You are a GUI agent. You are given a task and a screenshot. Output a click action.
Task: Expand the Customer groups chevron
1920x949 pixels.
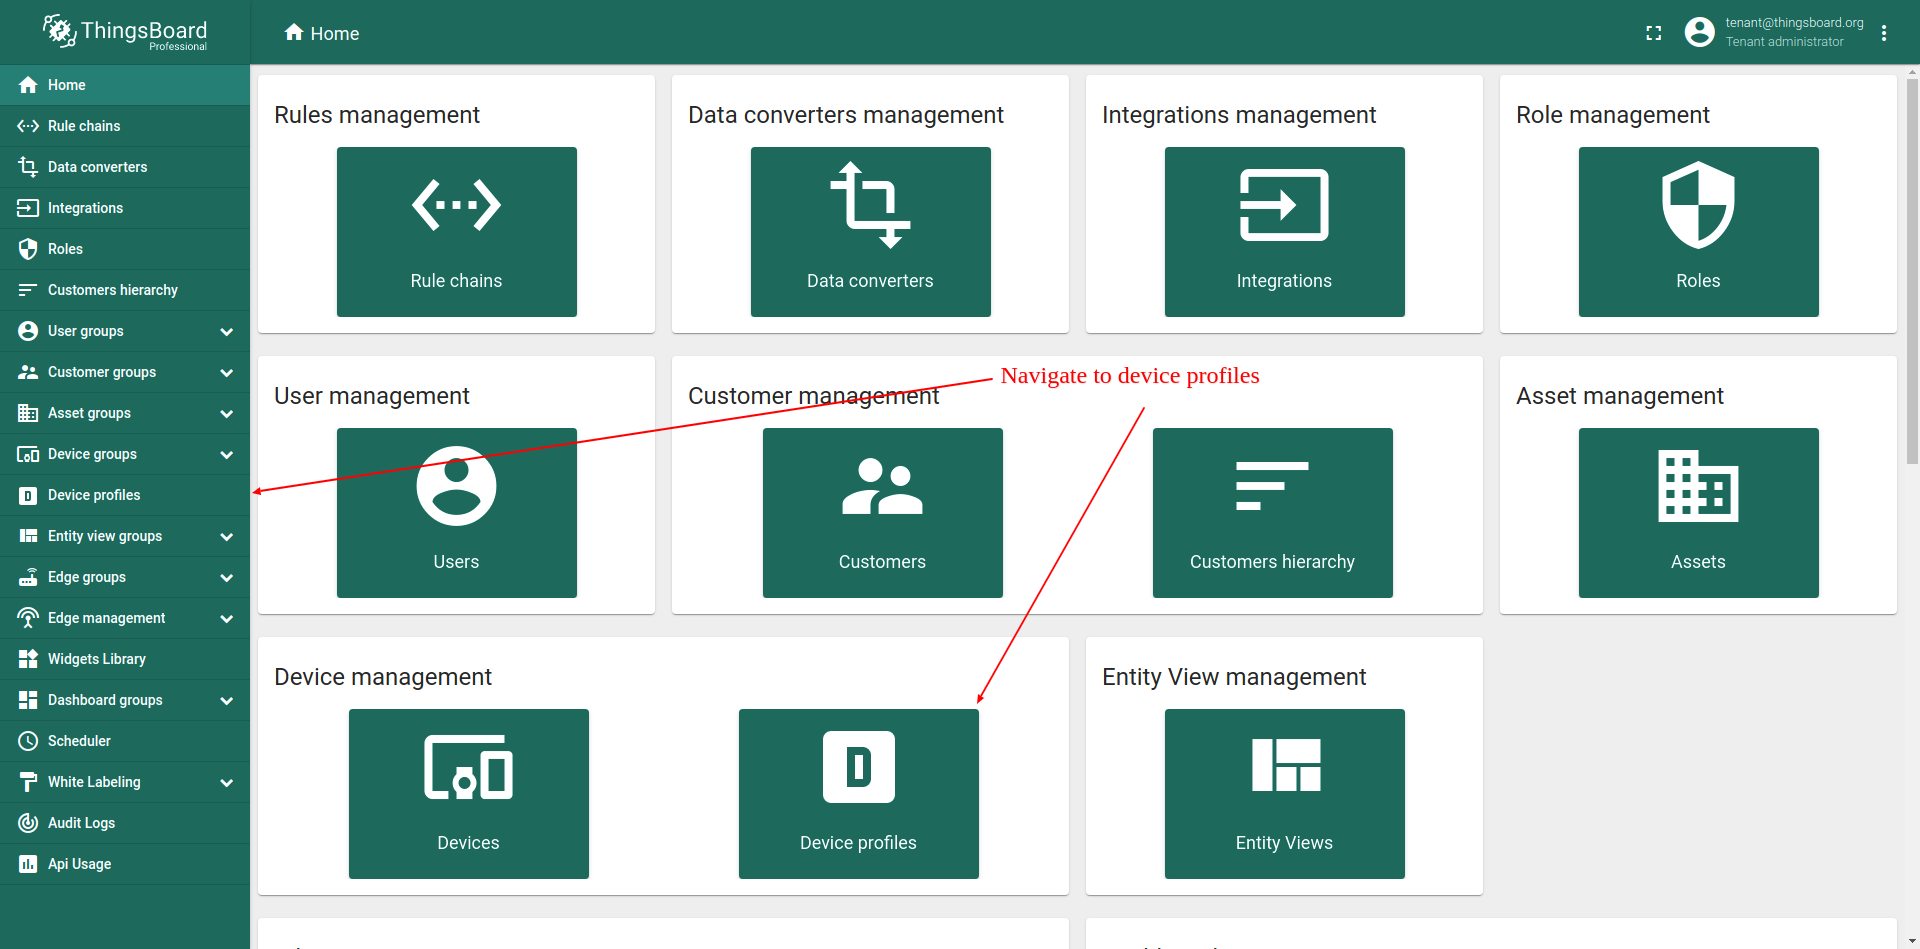coord(227,372)
